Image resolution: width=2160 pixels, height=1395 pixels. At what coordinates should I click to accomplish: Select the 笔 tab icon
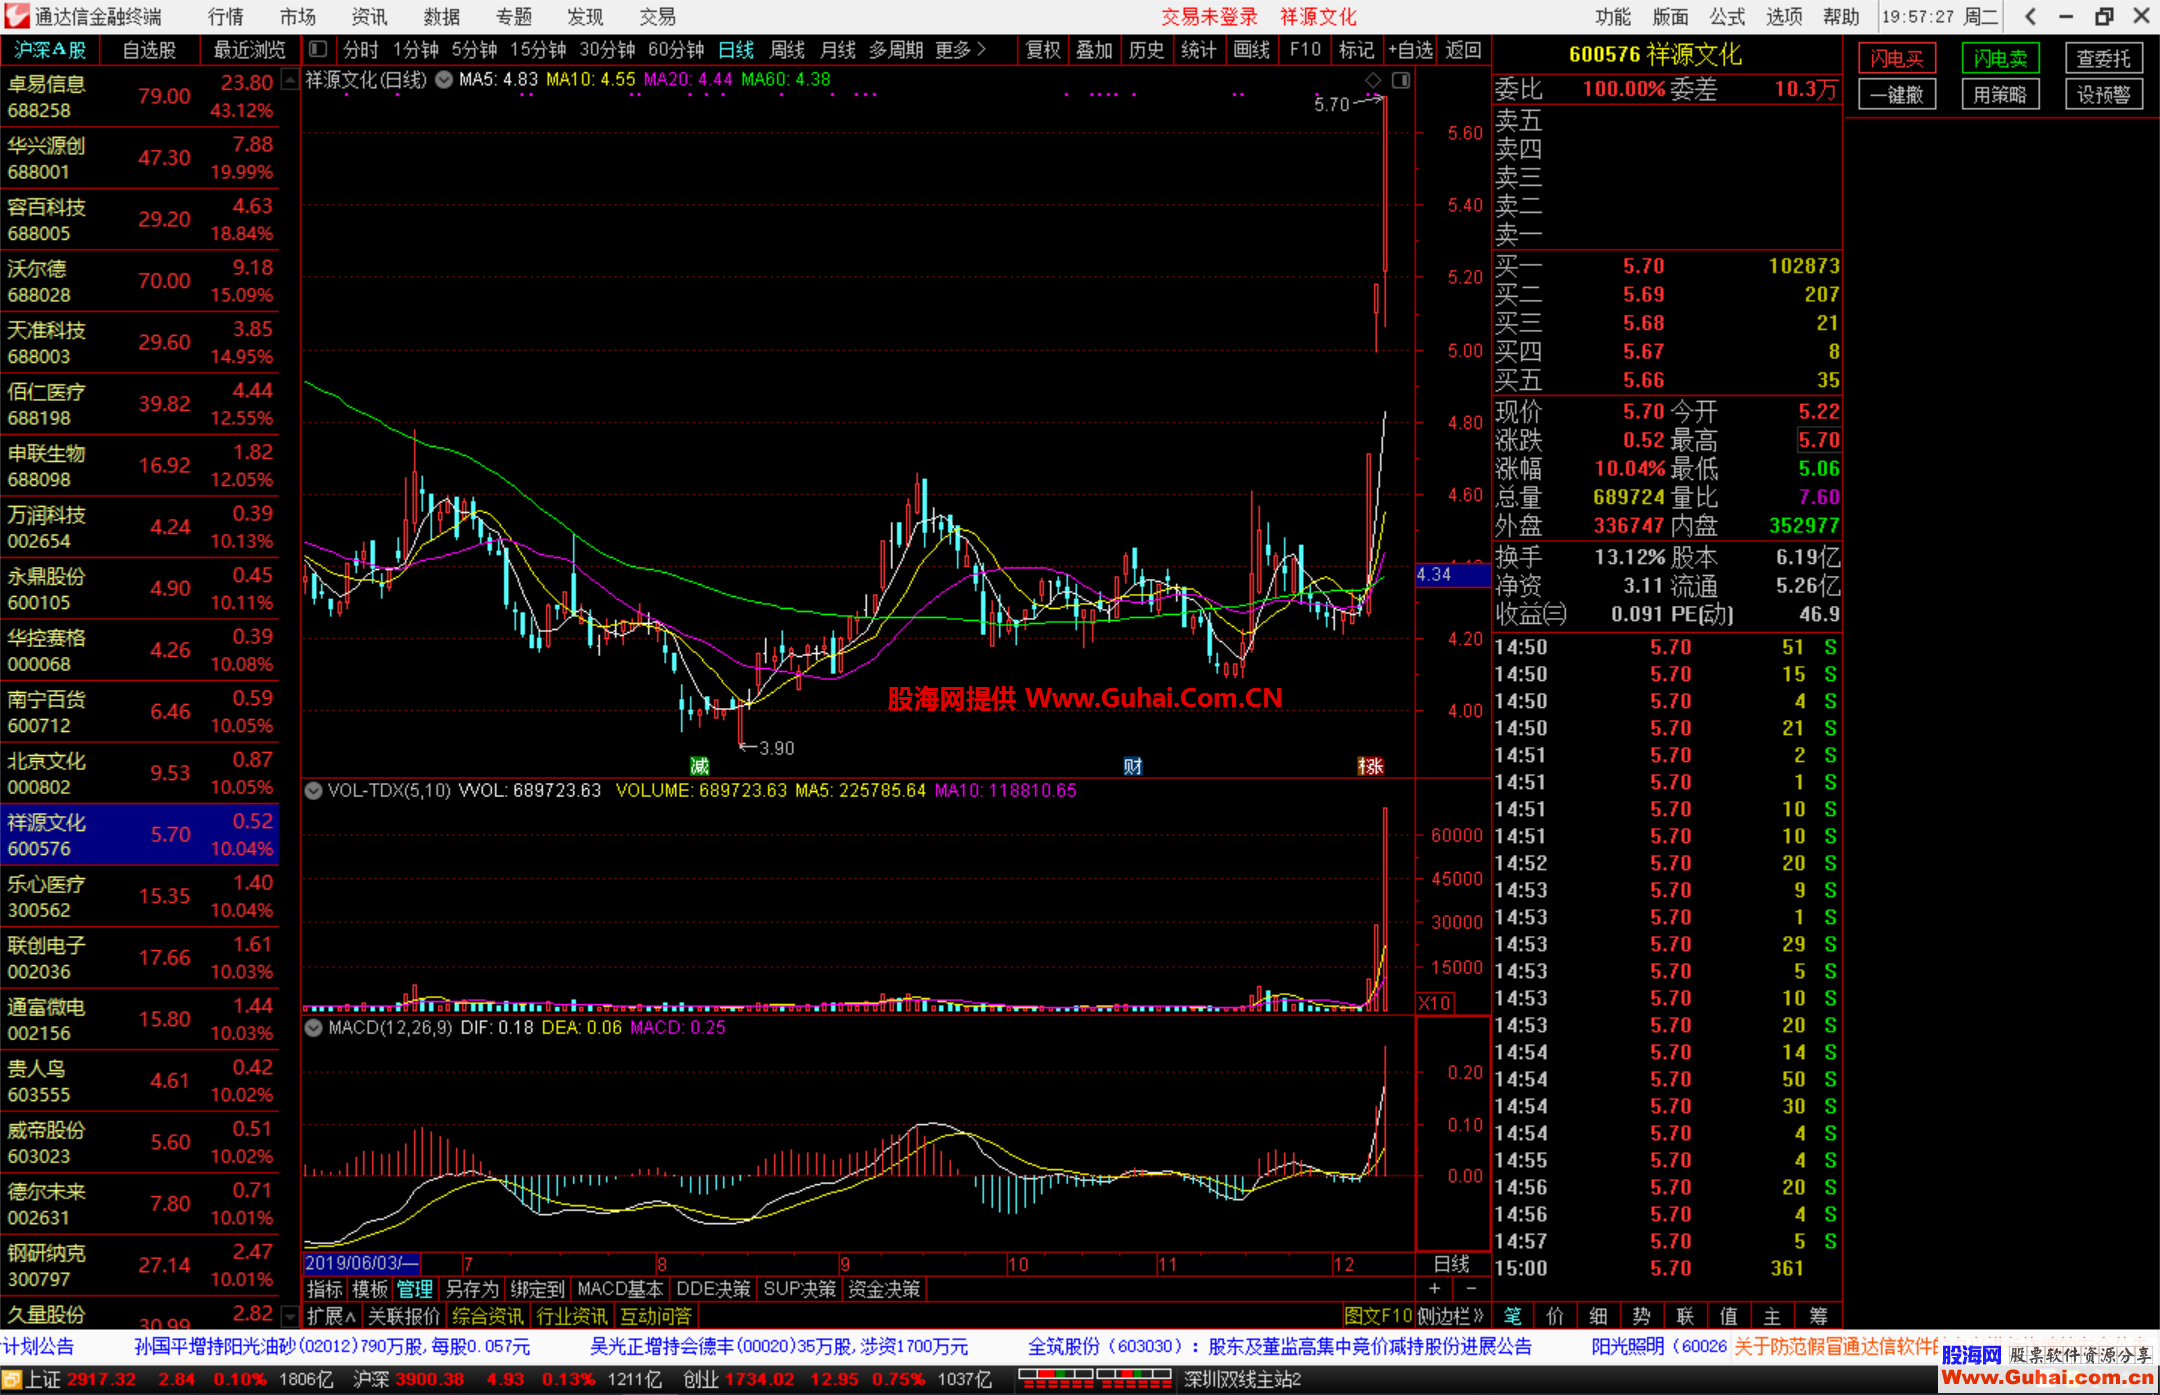[1512, 1316]
